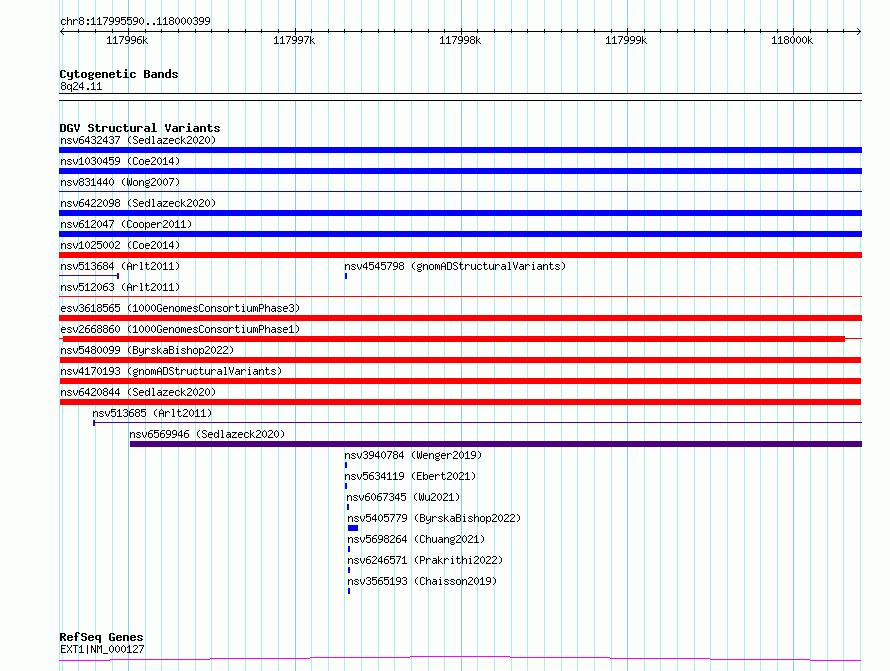Select the 8q24.11 band label
Image resolution: width=890 pixels, height=671 pixels.
(81, 86)
